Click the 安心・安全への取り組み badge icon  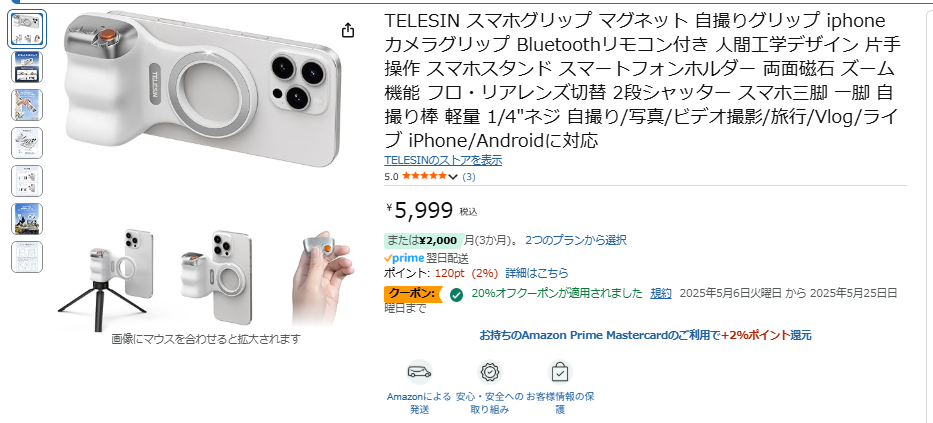coord(489,373)
